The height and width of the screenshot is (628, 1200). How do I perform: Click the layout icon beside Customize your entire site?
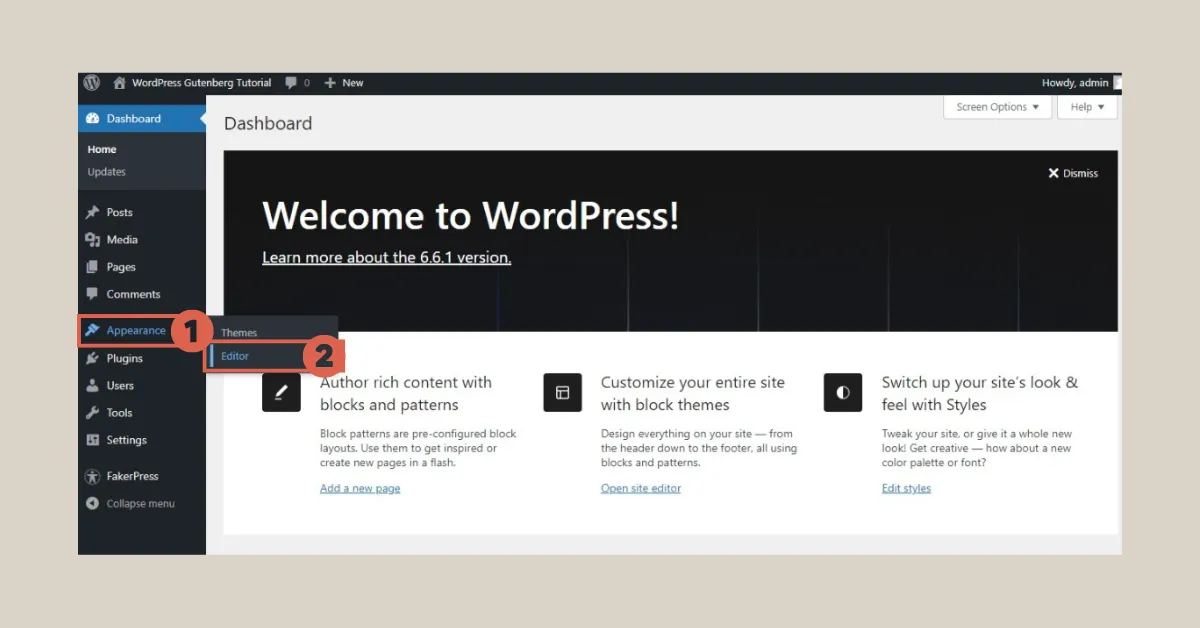click(x=562, y=393)
